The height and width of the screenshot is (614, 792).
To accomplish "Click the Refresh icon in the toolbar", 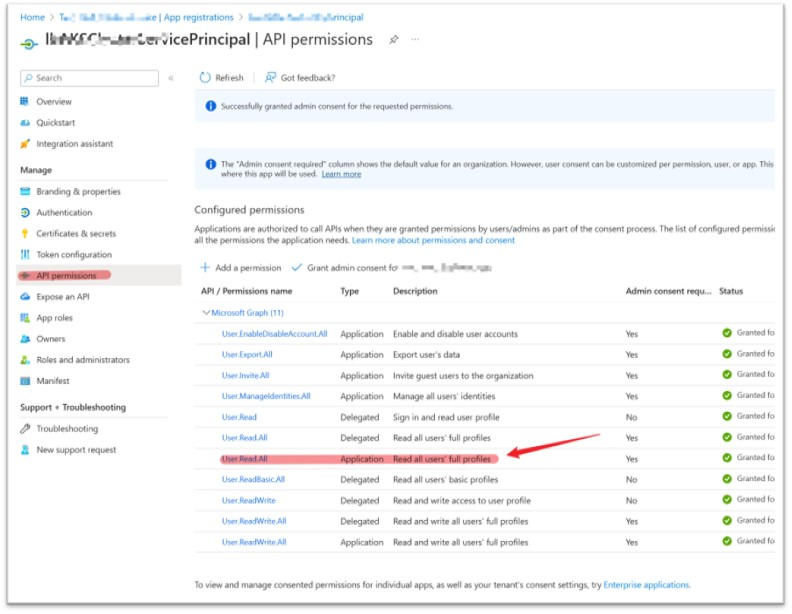I will (205, 78).
